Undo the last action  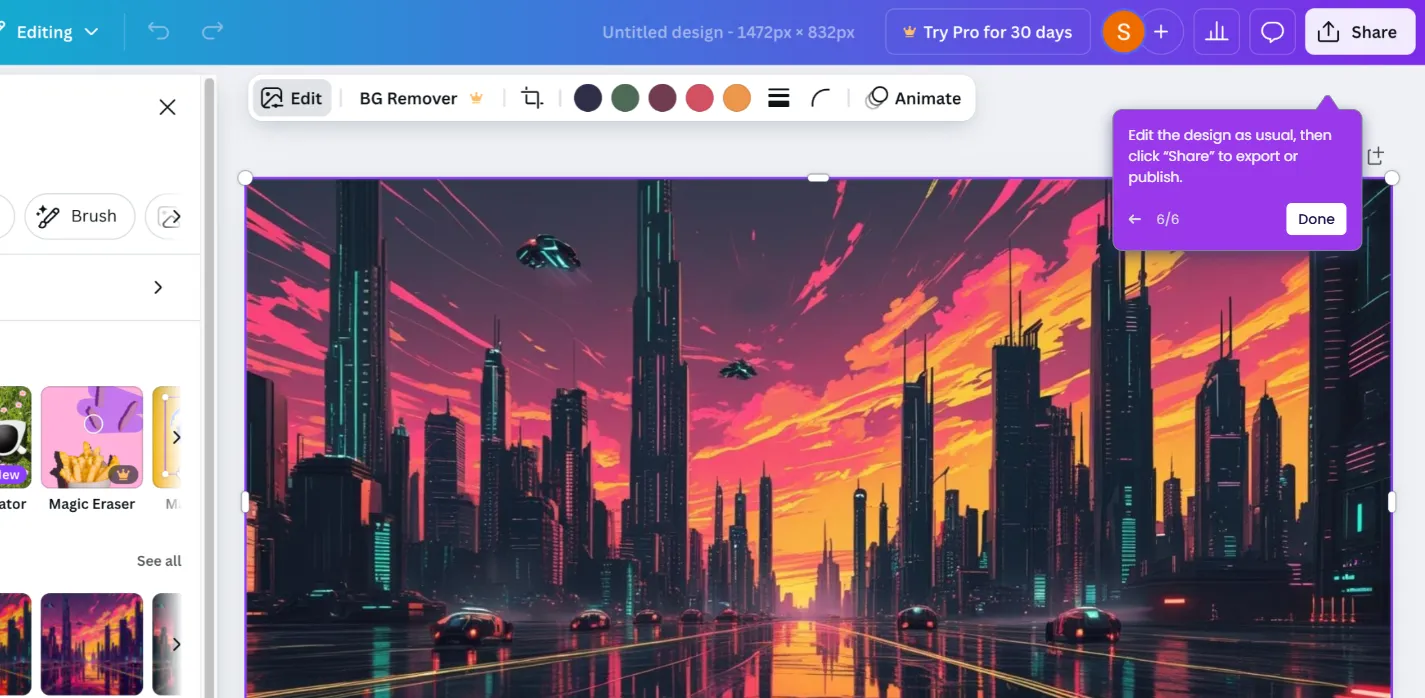point(158,32)
